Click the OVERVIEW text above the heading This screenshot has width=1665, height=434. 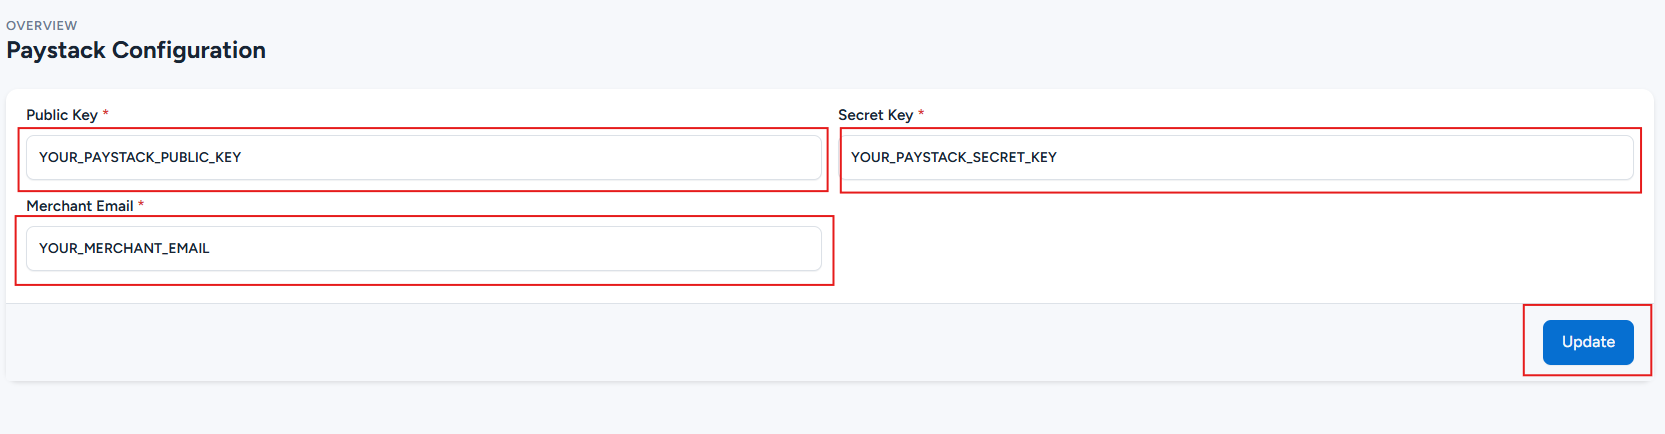[x=42, y=25]
